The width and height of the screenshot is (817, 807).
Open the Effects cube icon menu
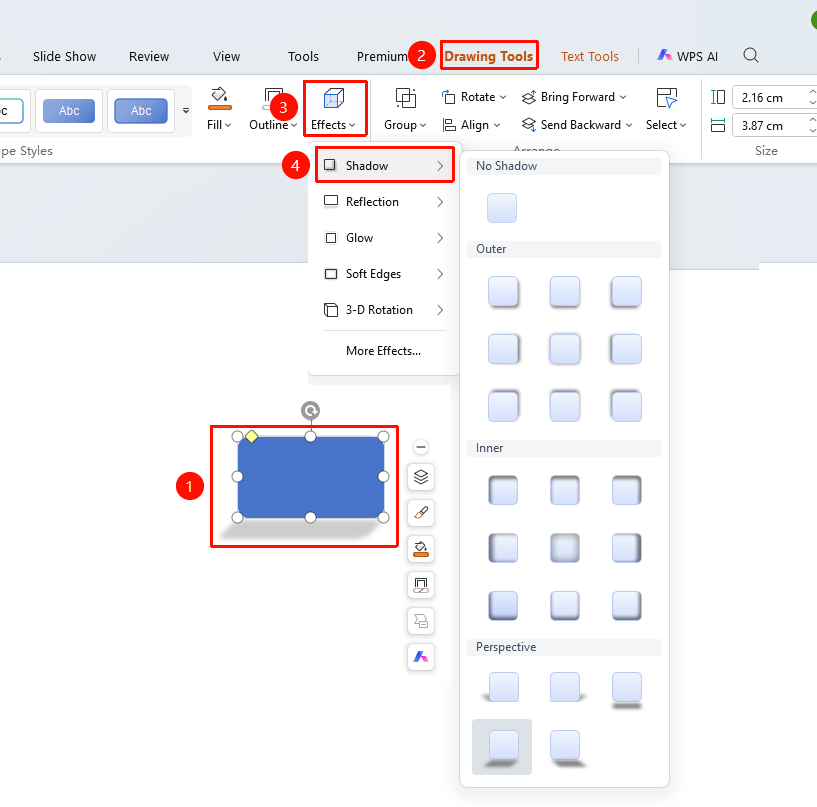coord(333,98)
